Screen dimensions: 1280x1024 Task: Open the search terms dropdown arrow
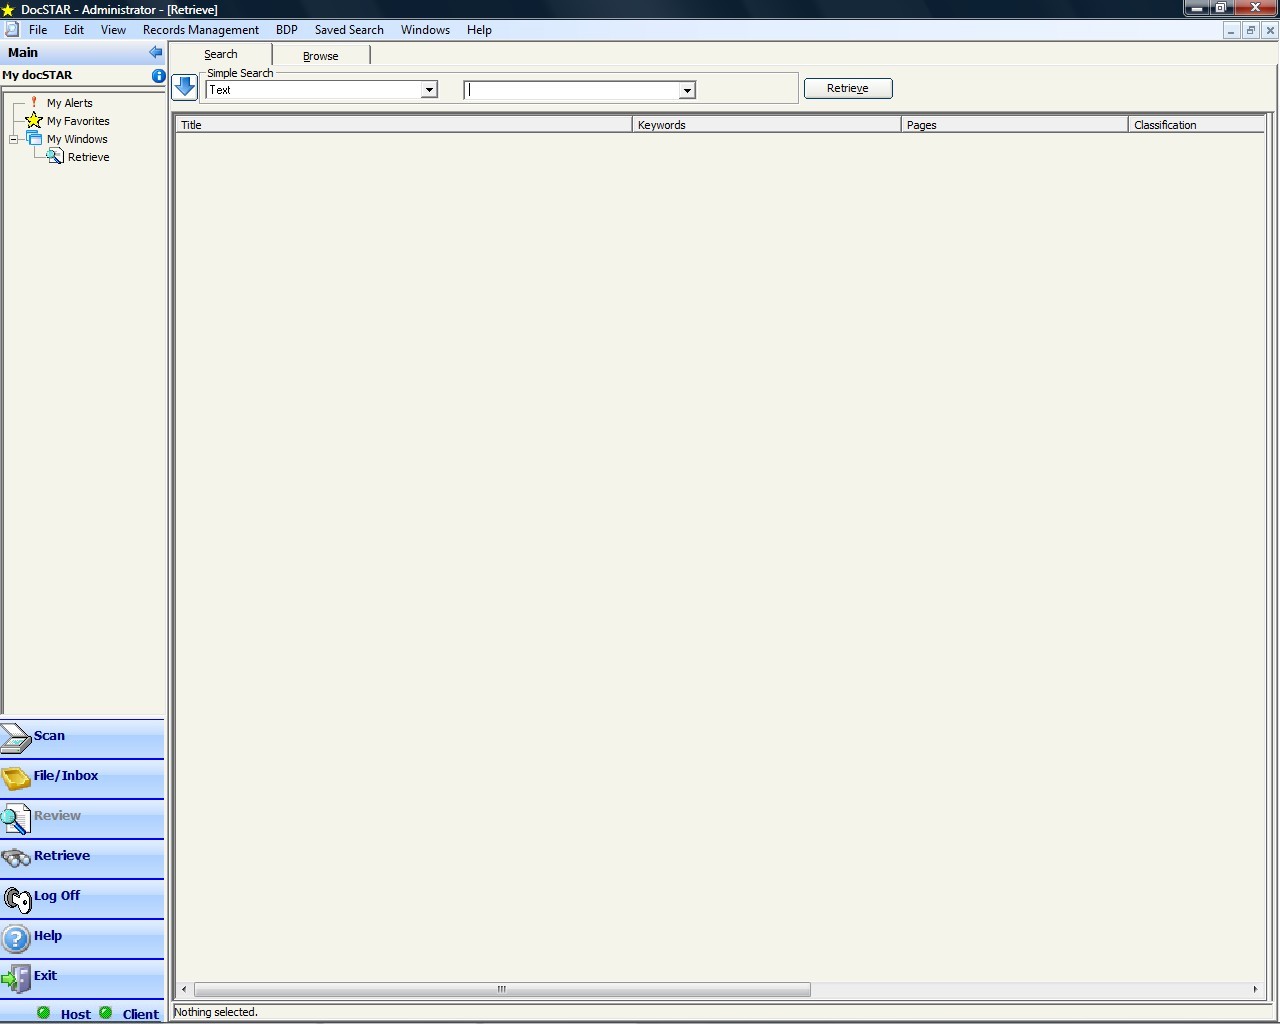pos(687,91)
